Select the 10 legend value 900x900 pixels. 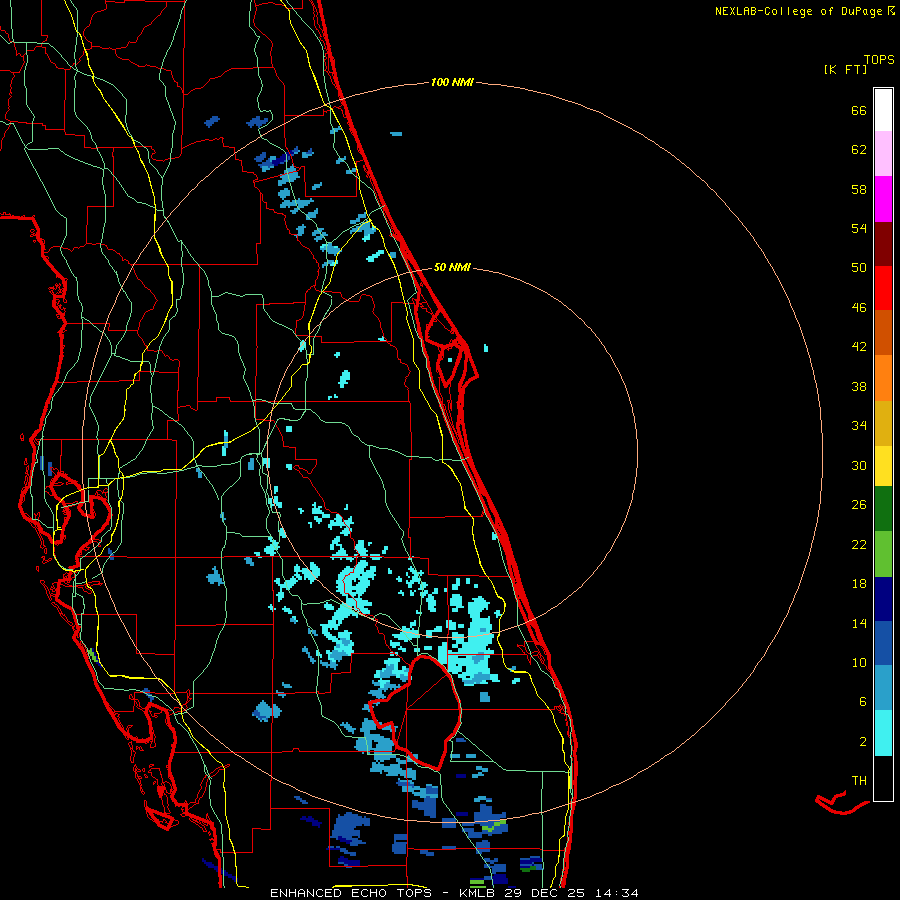859,662
